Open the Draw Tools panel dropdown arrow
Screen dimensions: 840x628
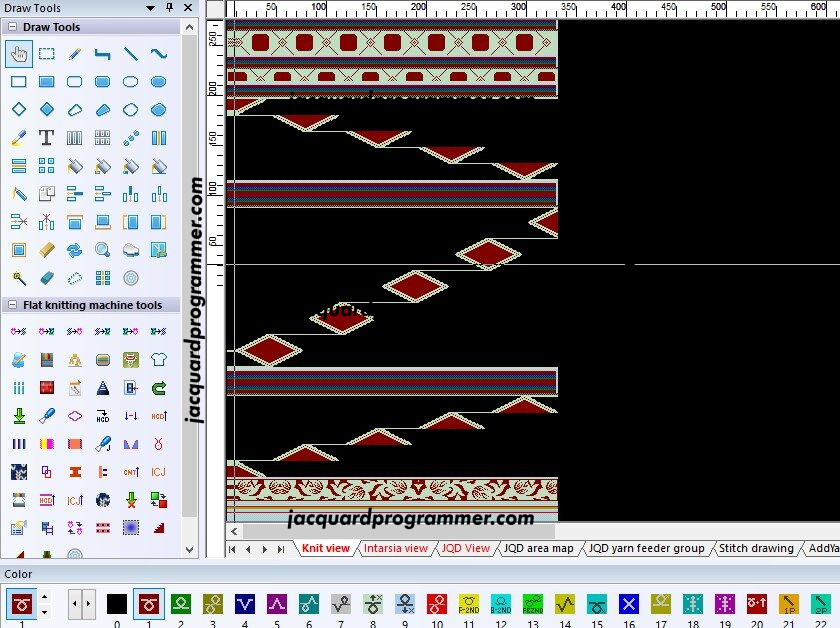pyautogui.click(x=151, y=8)
